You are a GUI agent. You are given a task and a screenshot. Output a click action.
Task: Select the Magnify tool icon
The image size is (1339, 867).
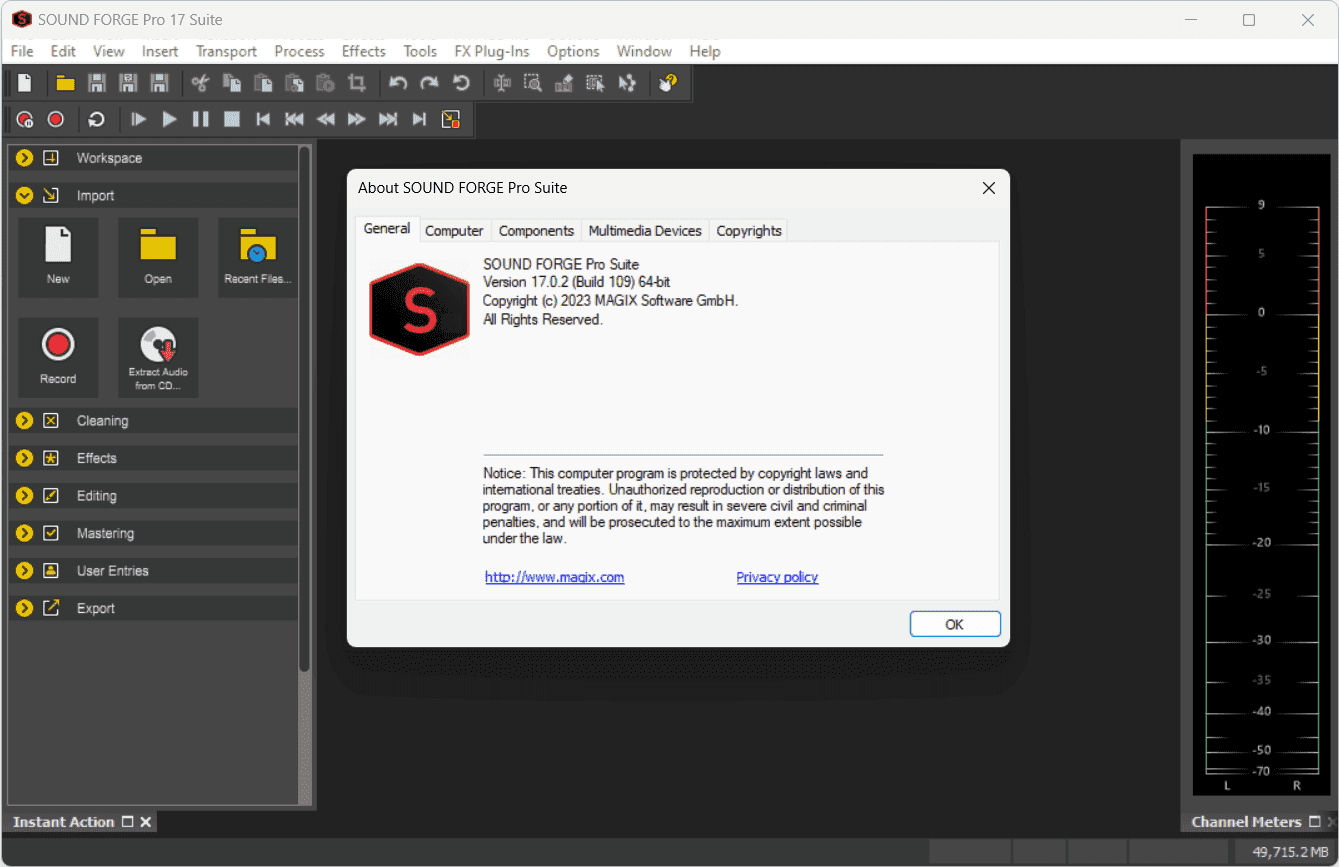pos(533,83)
